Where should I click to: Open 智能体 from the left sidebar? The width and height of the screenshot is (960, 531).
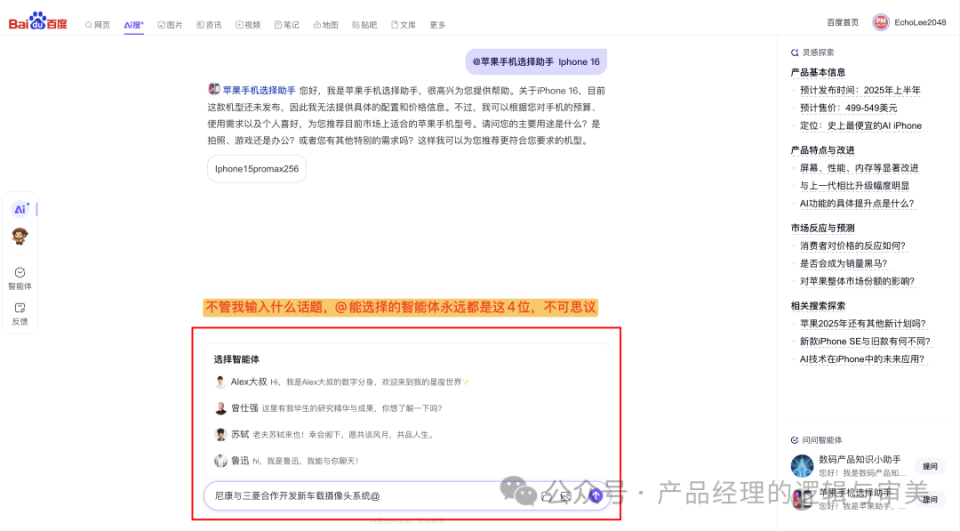click(x=20, y=279)
